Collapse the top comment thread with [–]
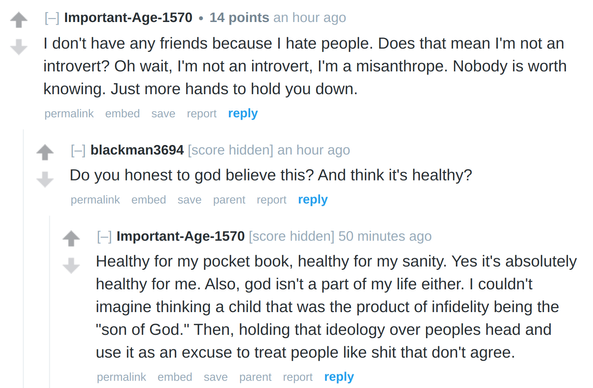The width and height of the screenshot is (593, 388). click(x=52, y=18)
